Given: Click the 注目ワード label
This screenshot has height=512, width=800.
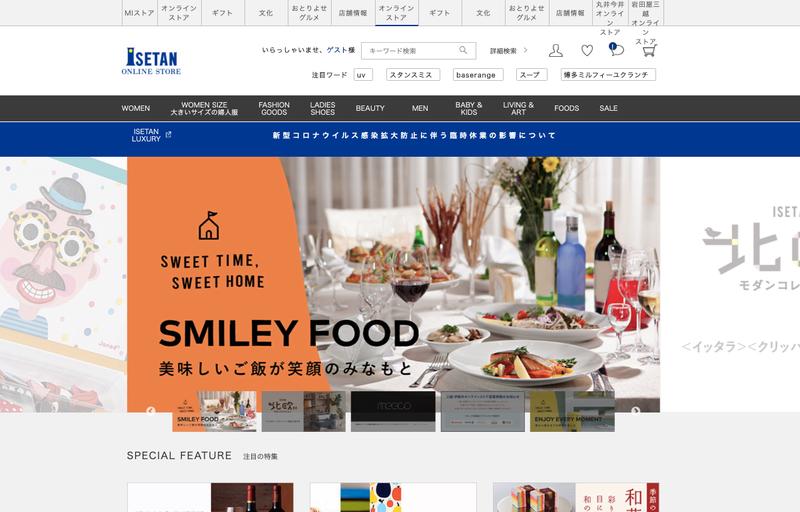Looking at the screenshot, I should pyautogui.click(x=329, y=75).
